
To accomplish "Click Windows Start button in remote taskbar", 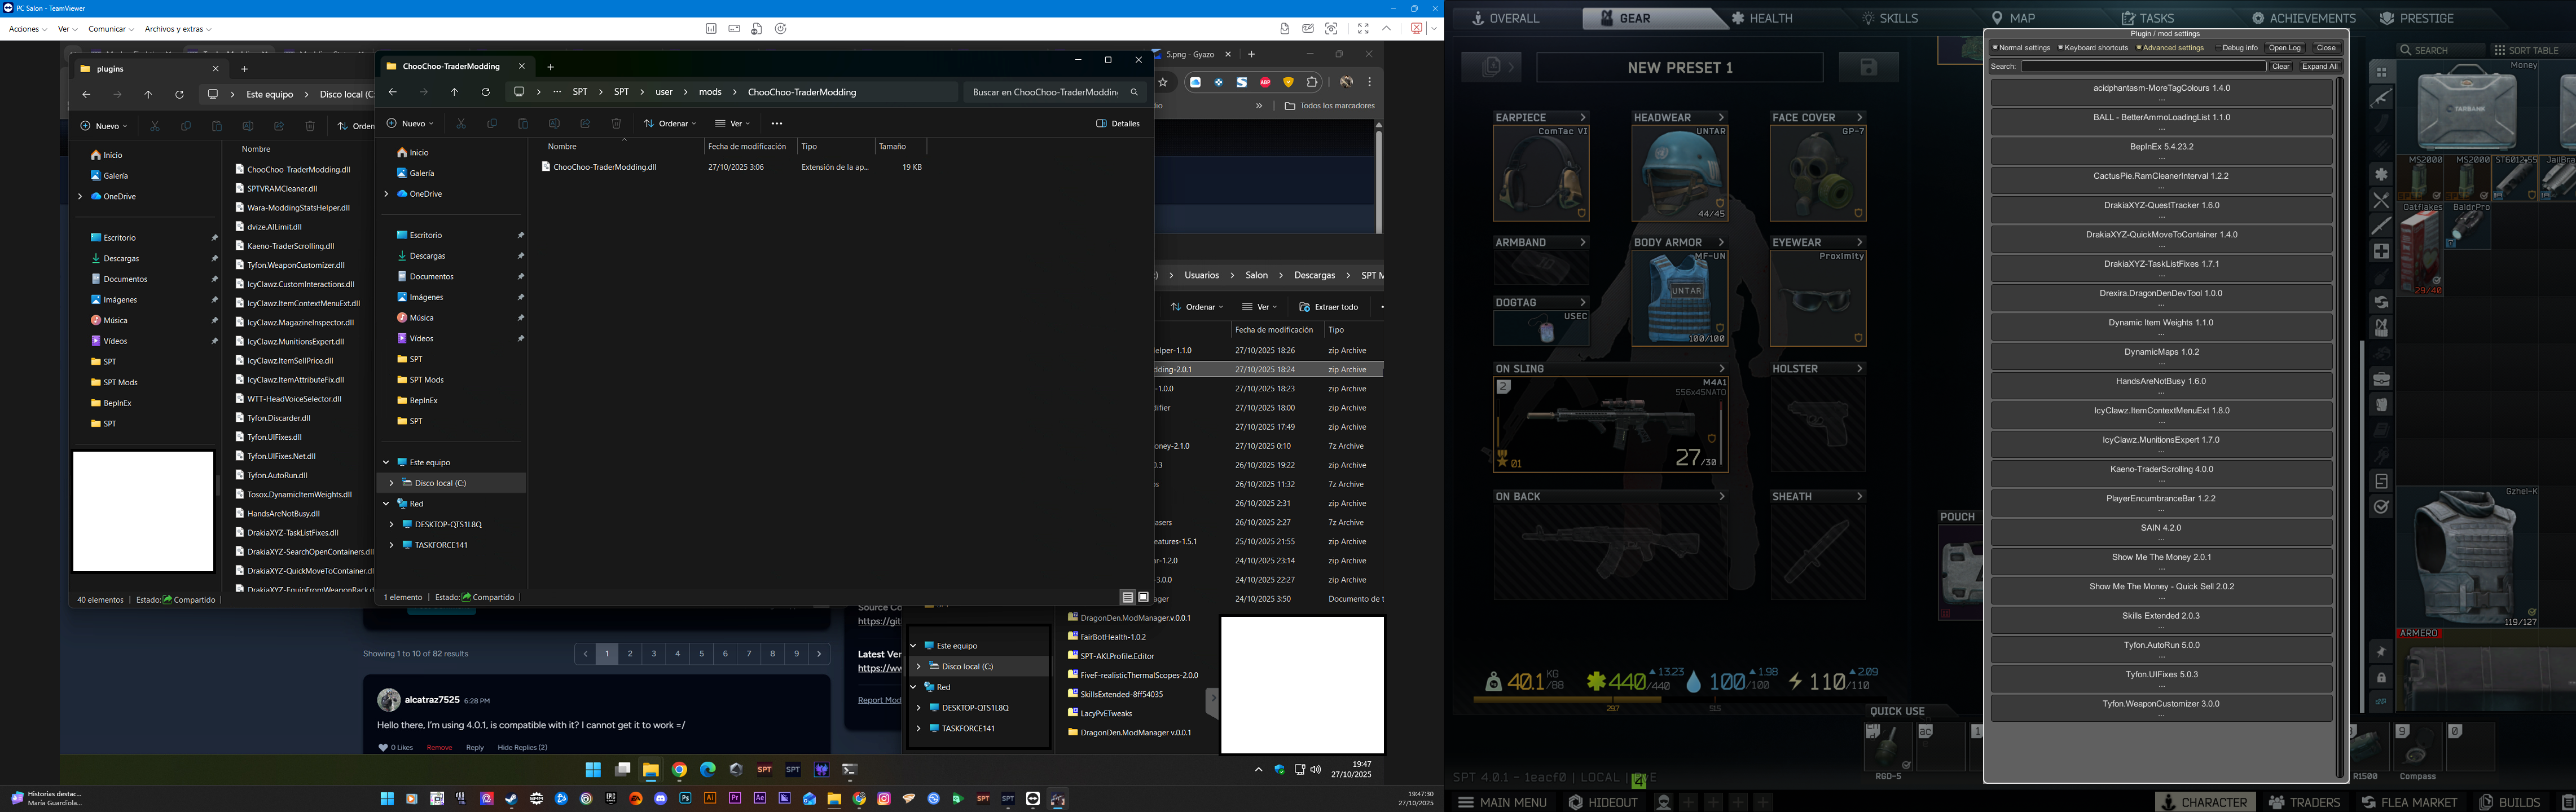I will click(x=593, y=769).
